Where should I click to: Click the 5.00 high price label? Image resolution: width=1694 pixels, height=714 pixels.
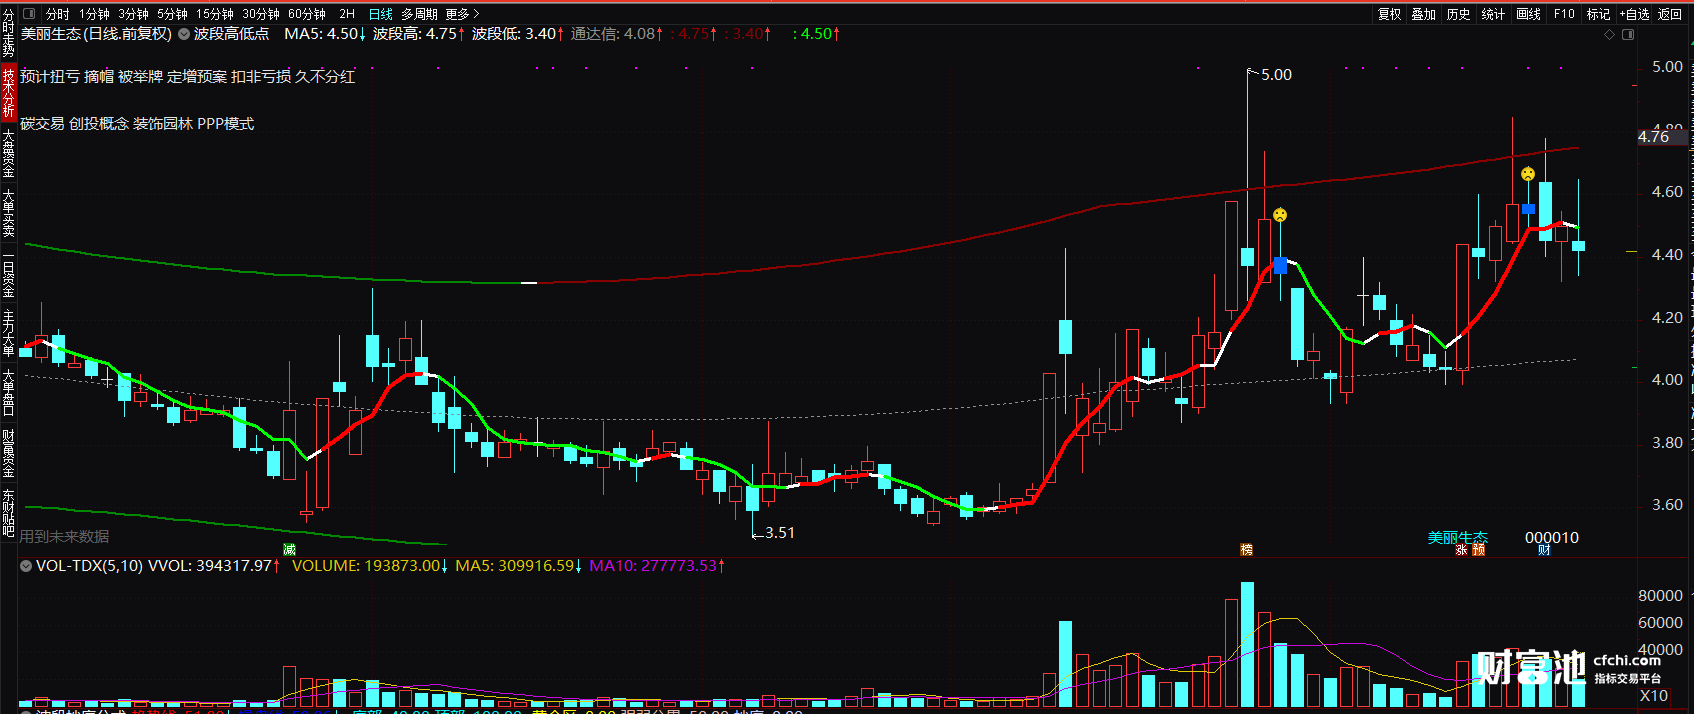point(1276,75)
